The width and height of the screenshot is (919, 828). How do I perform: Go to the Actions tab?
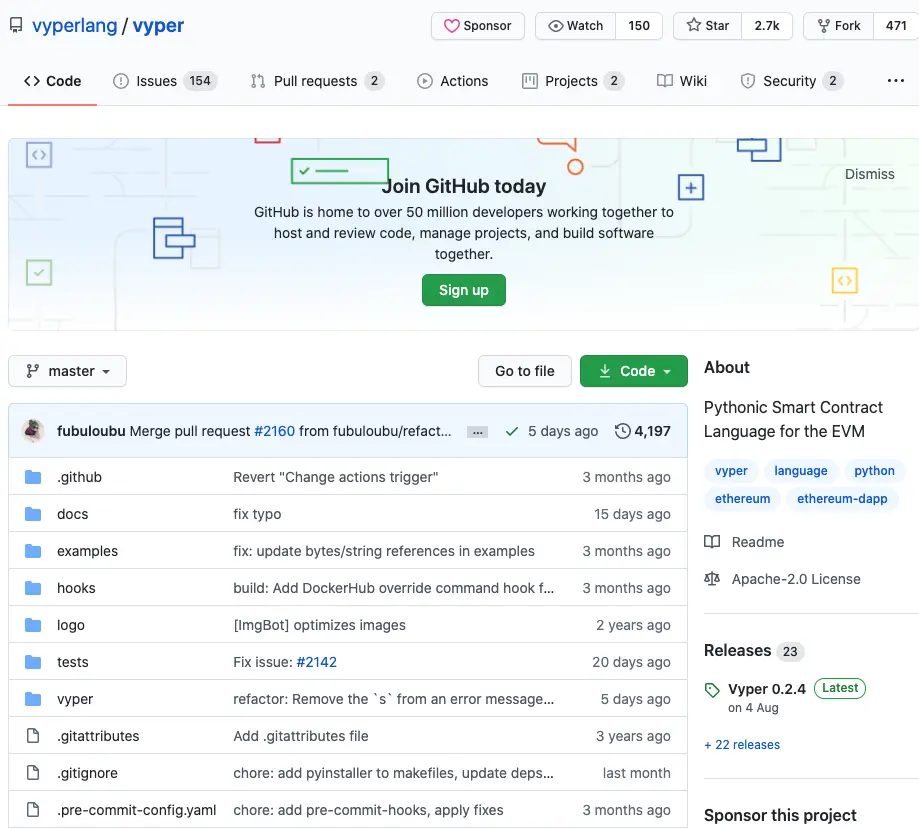(x=452, y=81)
